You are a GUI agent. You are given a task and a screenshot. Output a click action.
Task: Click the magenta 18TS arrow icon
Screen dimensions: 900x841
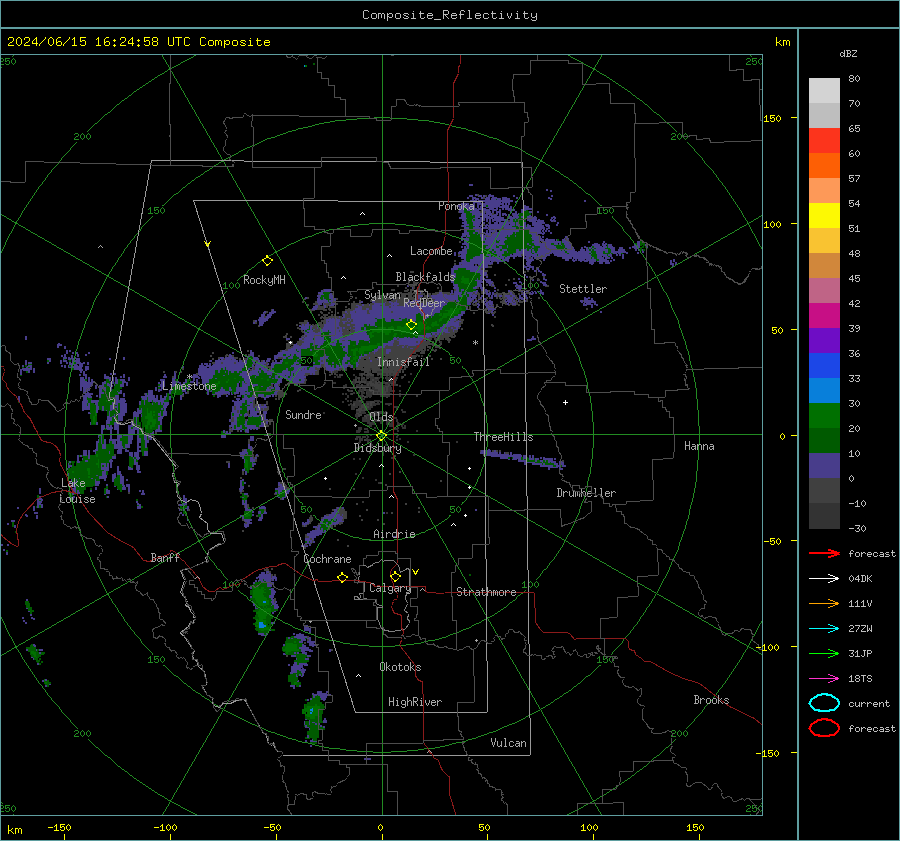click(x=824, y=679)
